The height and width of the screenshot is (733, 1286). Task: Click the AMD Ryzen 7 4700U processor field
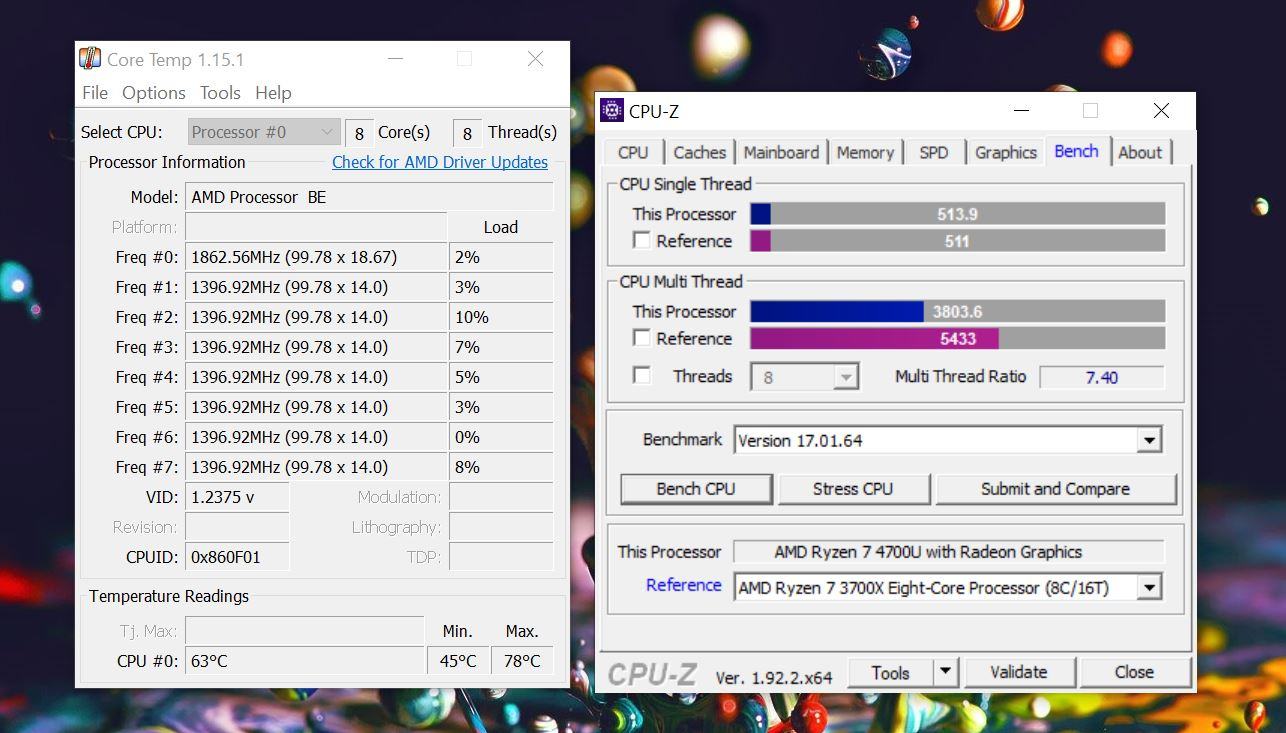click(948, 552)
